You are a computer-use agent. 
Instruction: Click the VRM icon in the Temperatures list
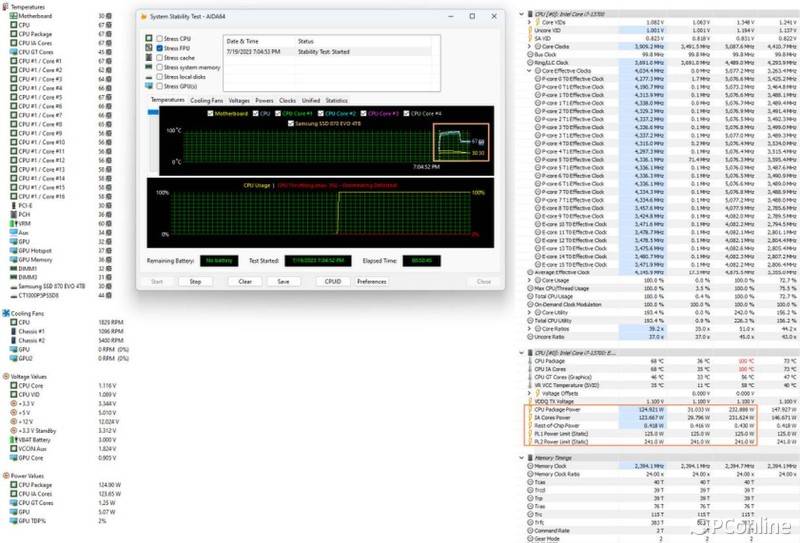14,224
